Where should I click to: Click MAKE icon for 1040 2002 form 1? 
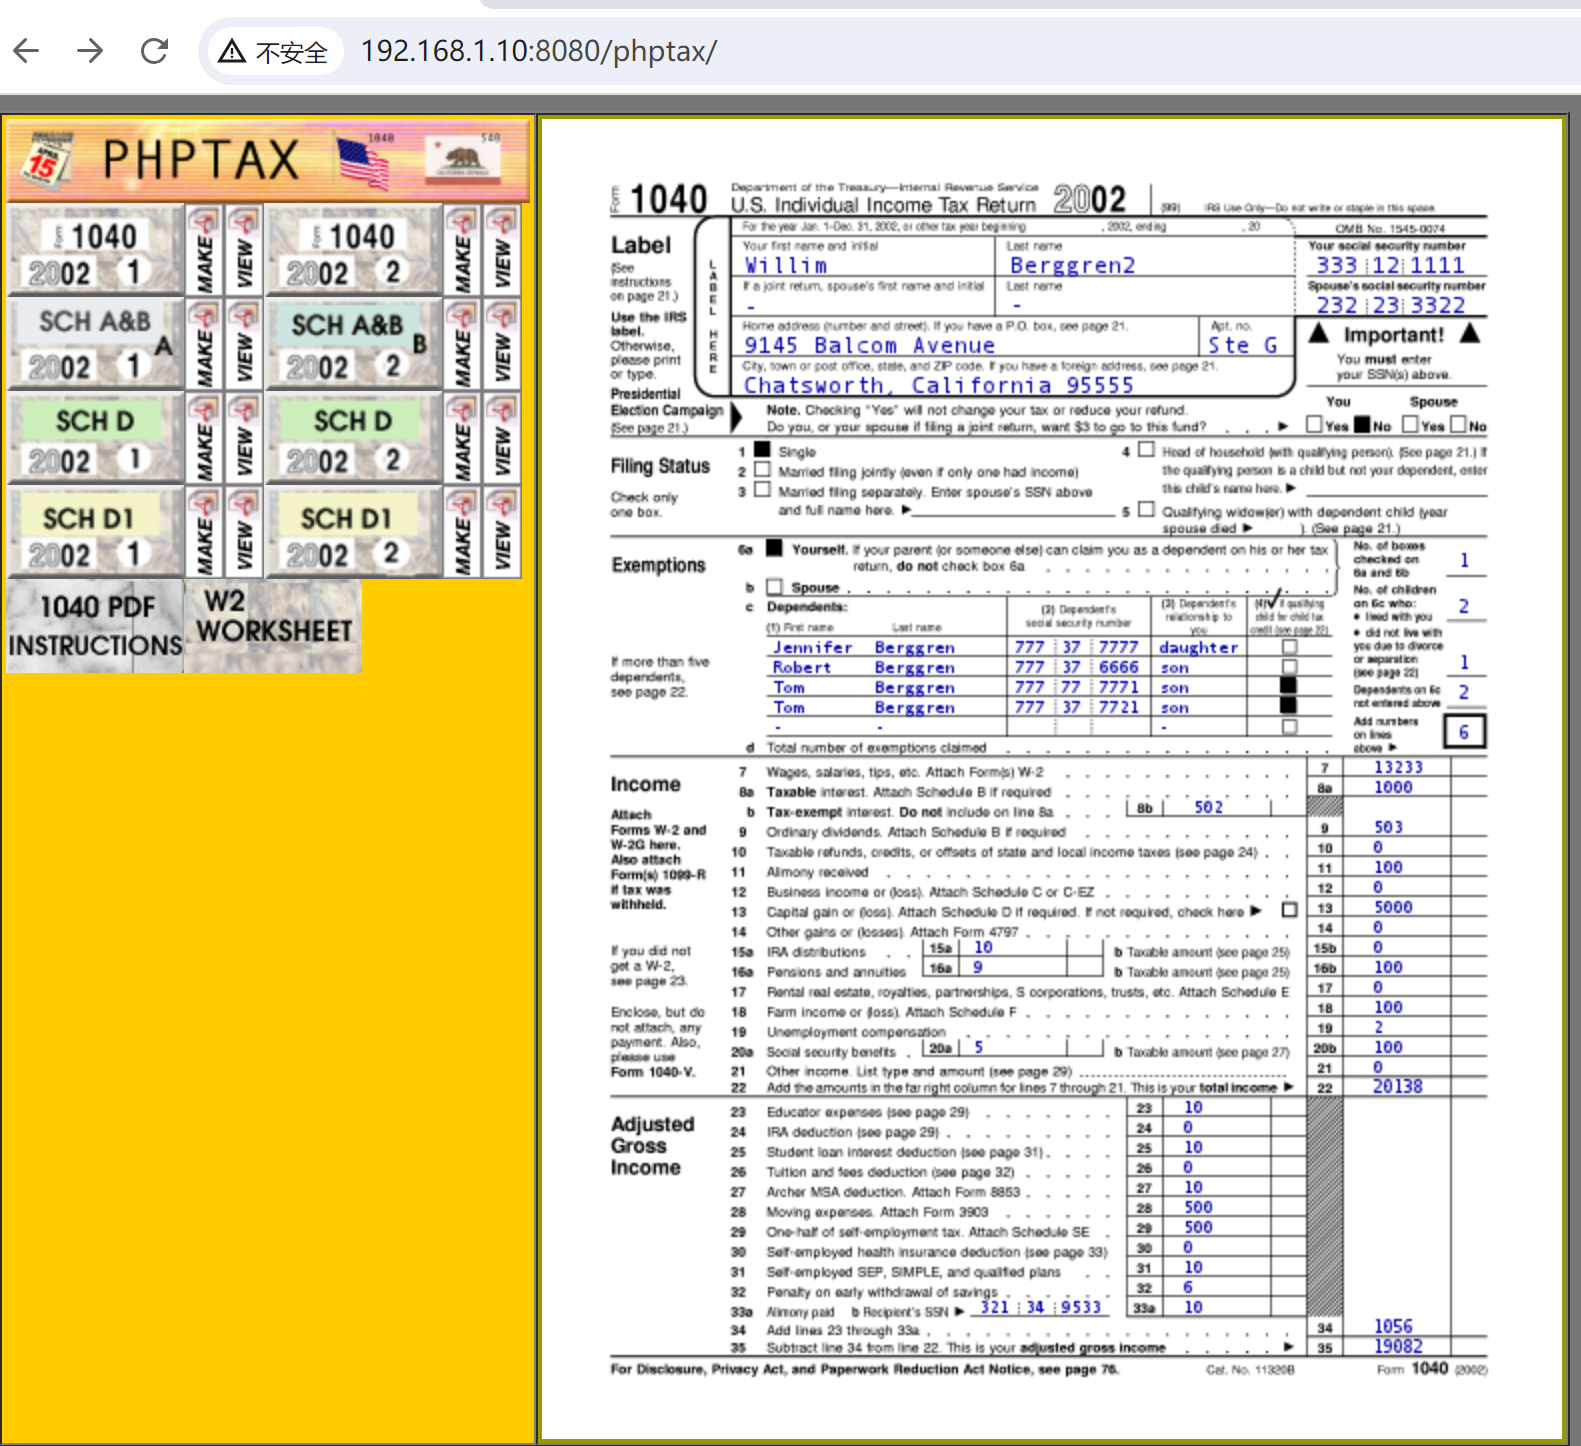[204, 250]
